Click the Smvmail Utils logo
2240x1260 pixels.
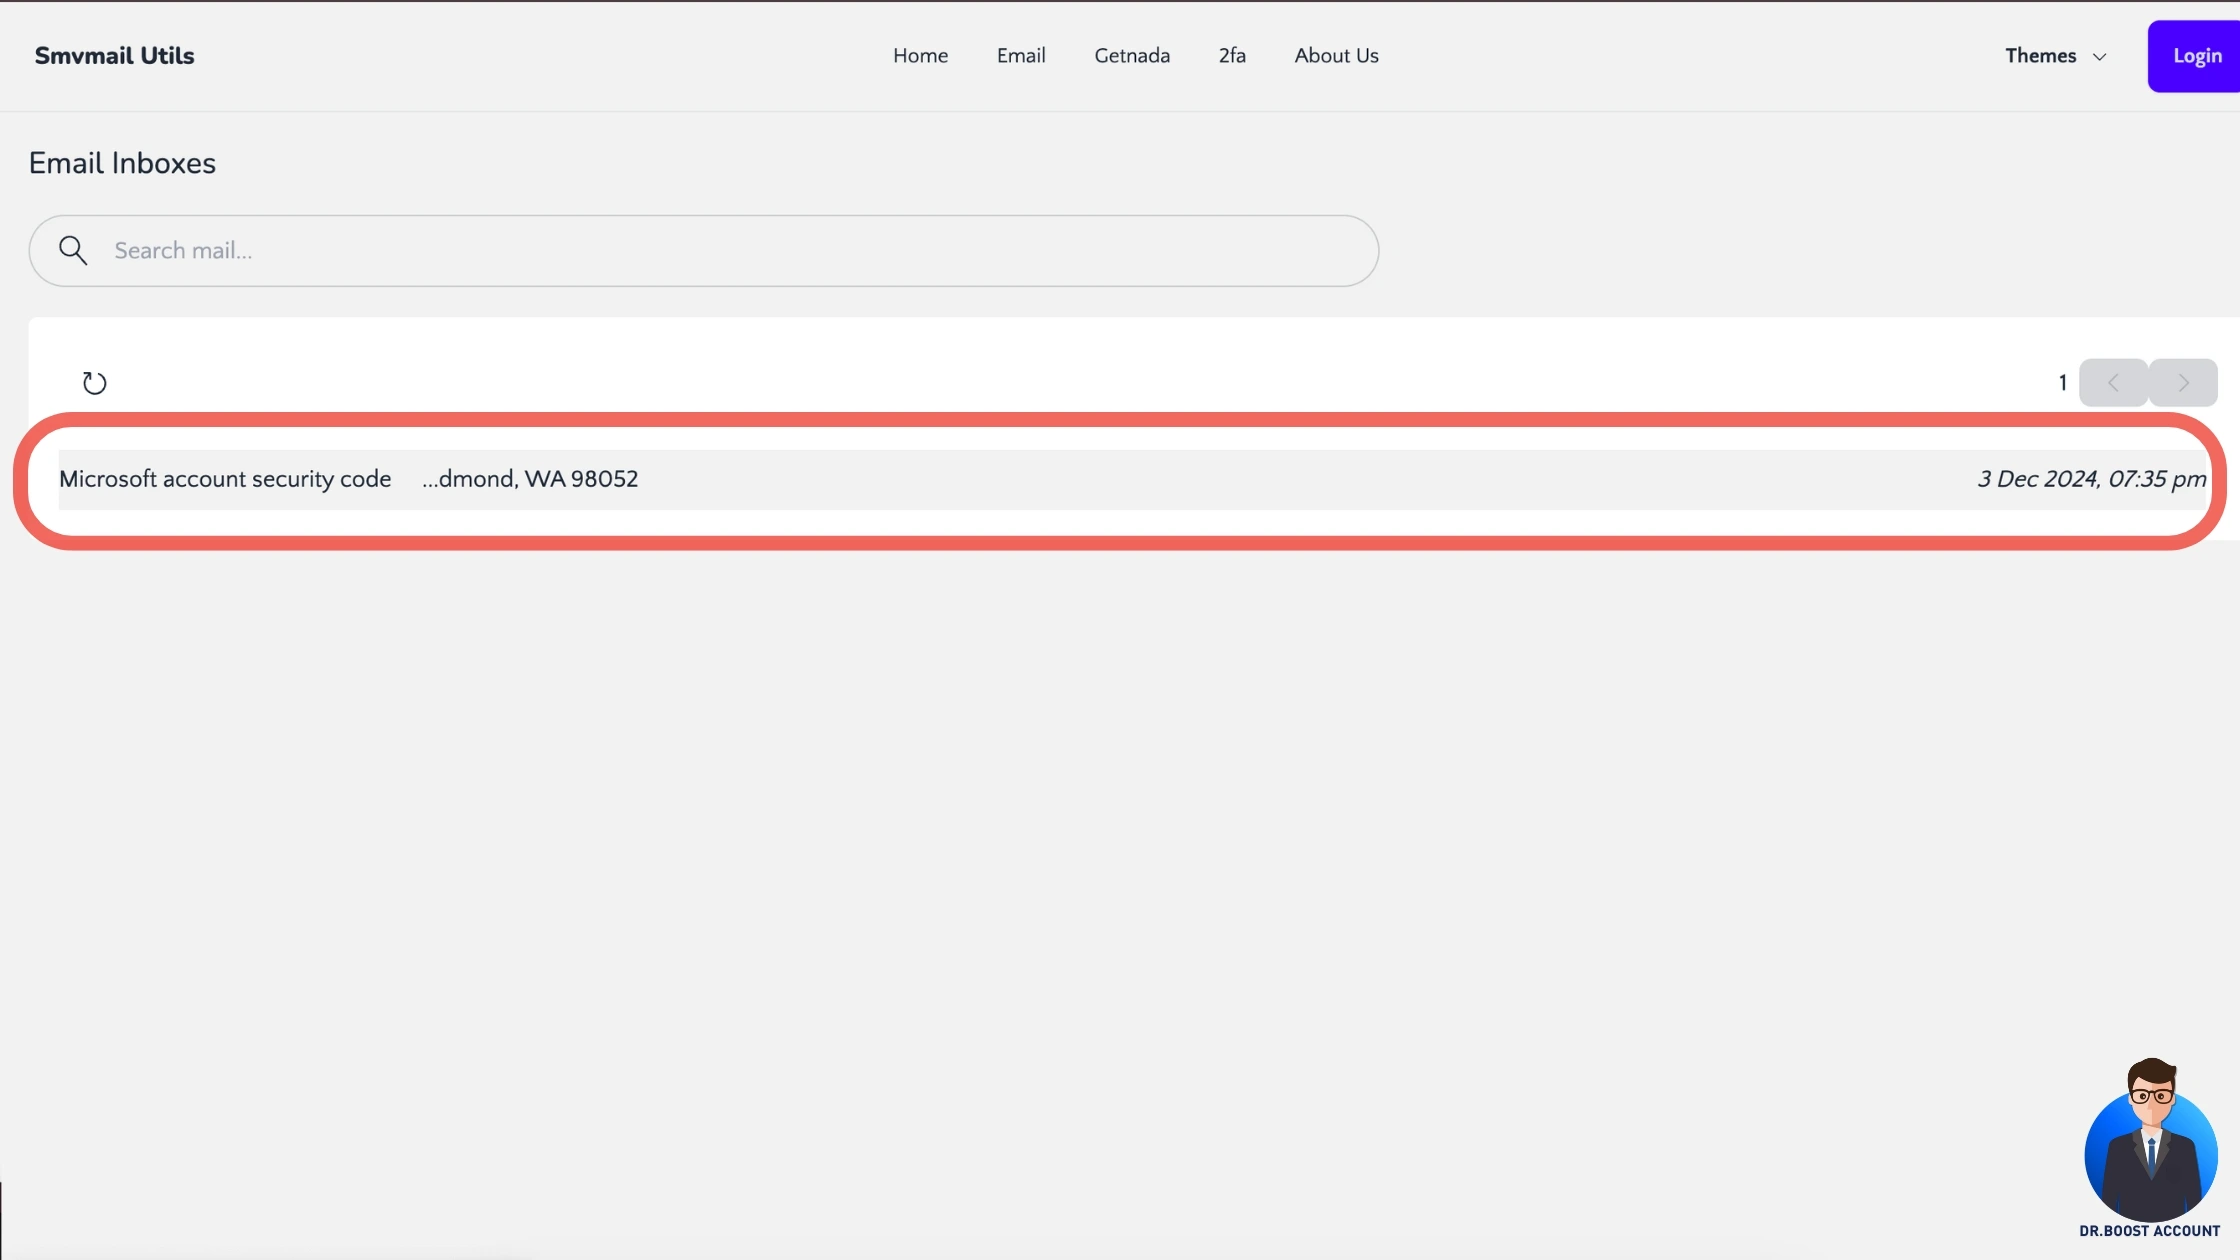pos(114,56)
